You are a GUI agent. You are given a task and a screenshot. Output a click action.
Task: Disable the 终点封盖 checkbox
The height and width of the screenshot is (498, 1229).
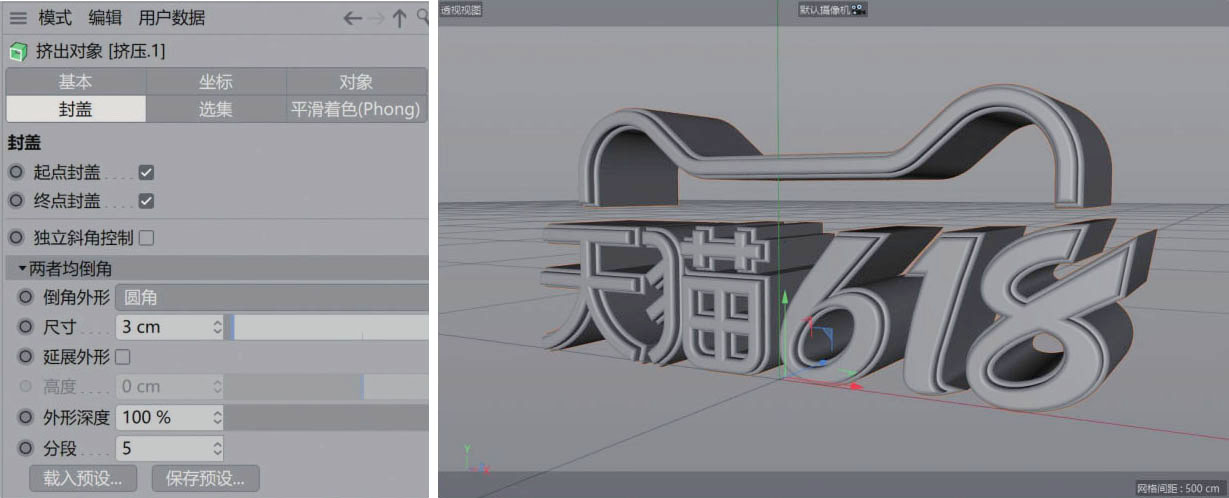[146, 201]
